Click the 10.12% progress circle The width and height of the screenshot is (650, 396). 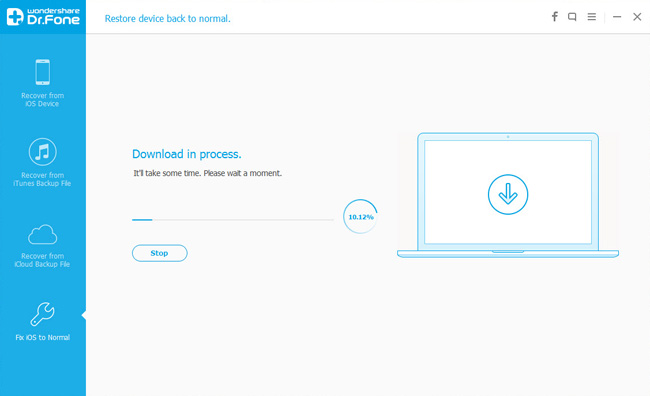point(361,216)
